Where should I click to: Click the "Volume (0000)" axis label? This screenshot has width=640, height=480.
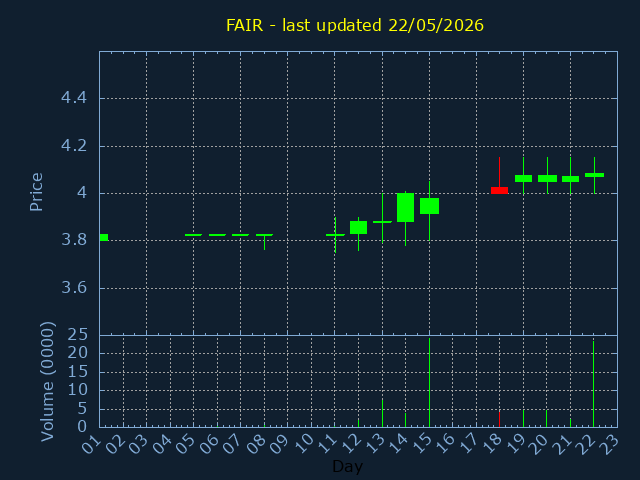[47, 381]
